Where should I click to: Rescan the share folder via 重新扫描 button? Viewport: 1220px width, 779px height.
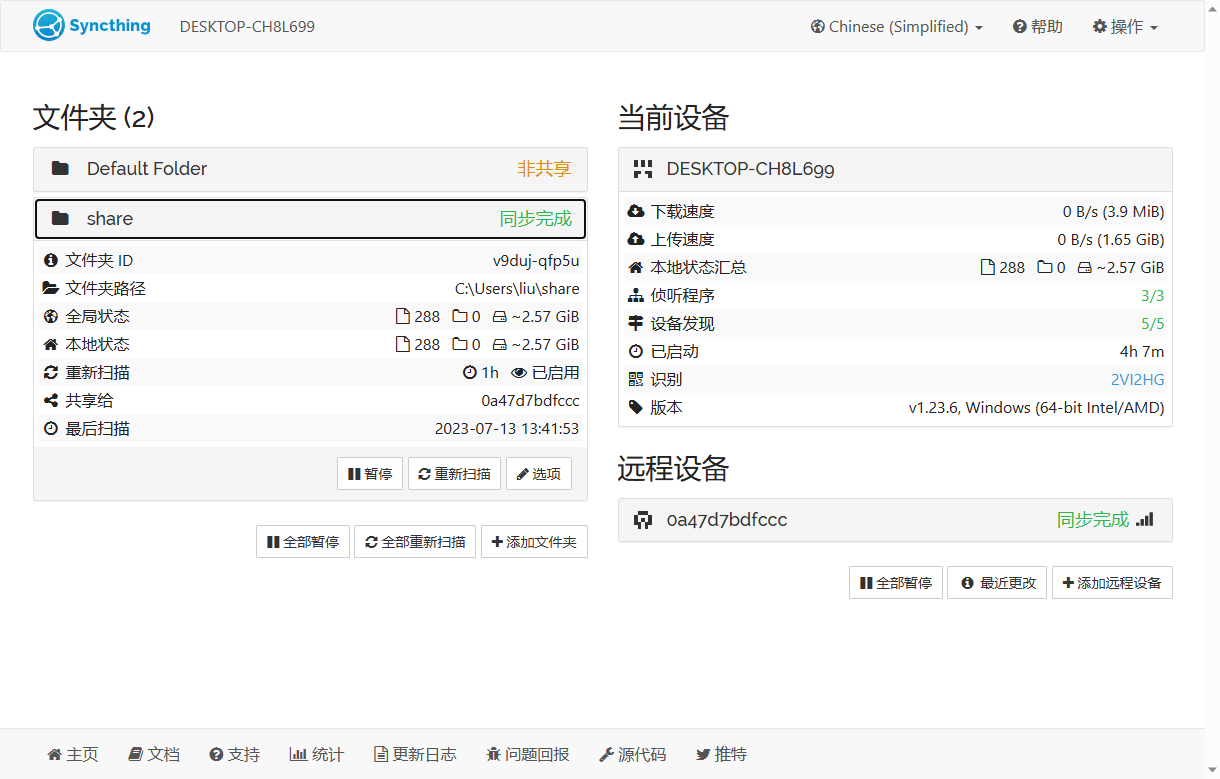tap(454, 474)
